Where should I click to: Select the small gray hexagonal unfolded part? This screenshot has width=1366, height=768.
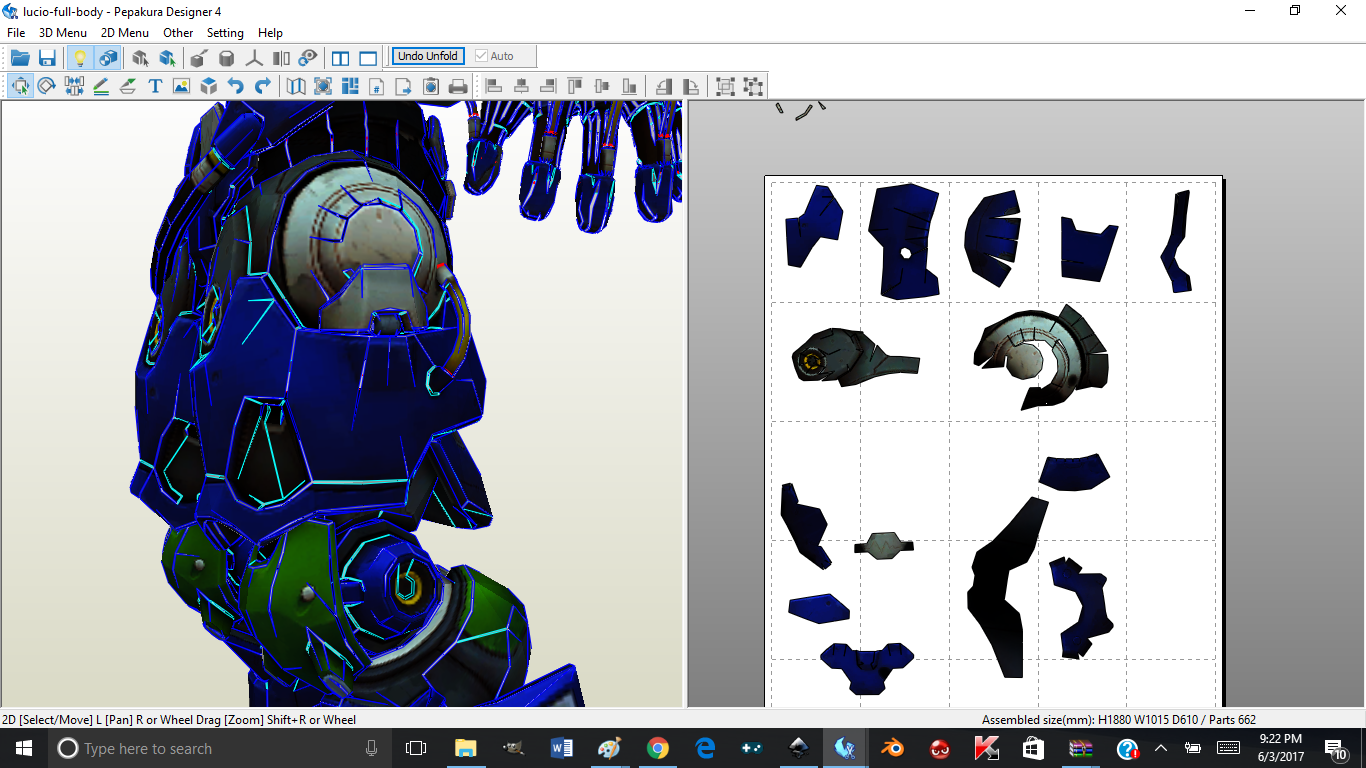click(884, 545)
